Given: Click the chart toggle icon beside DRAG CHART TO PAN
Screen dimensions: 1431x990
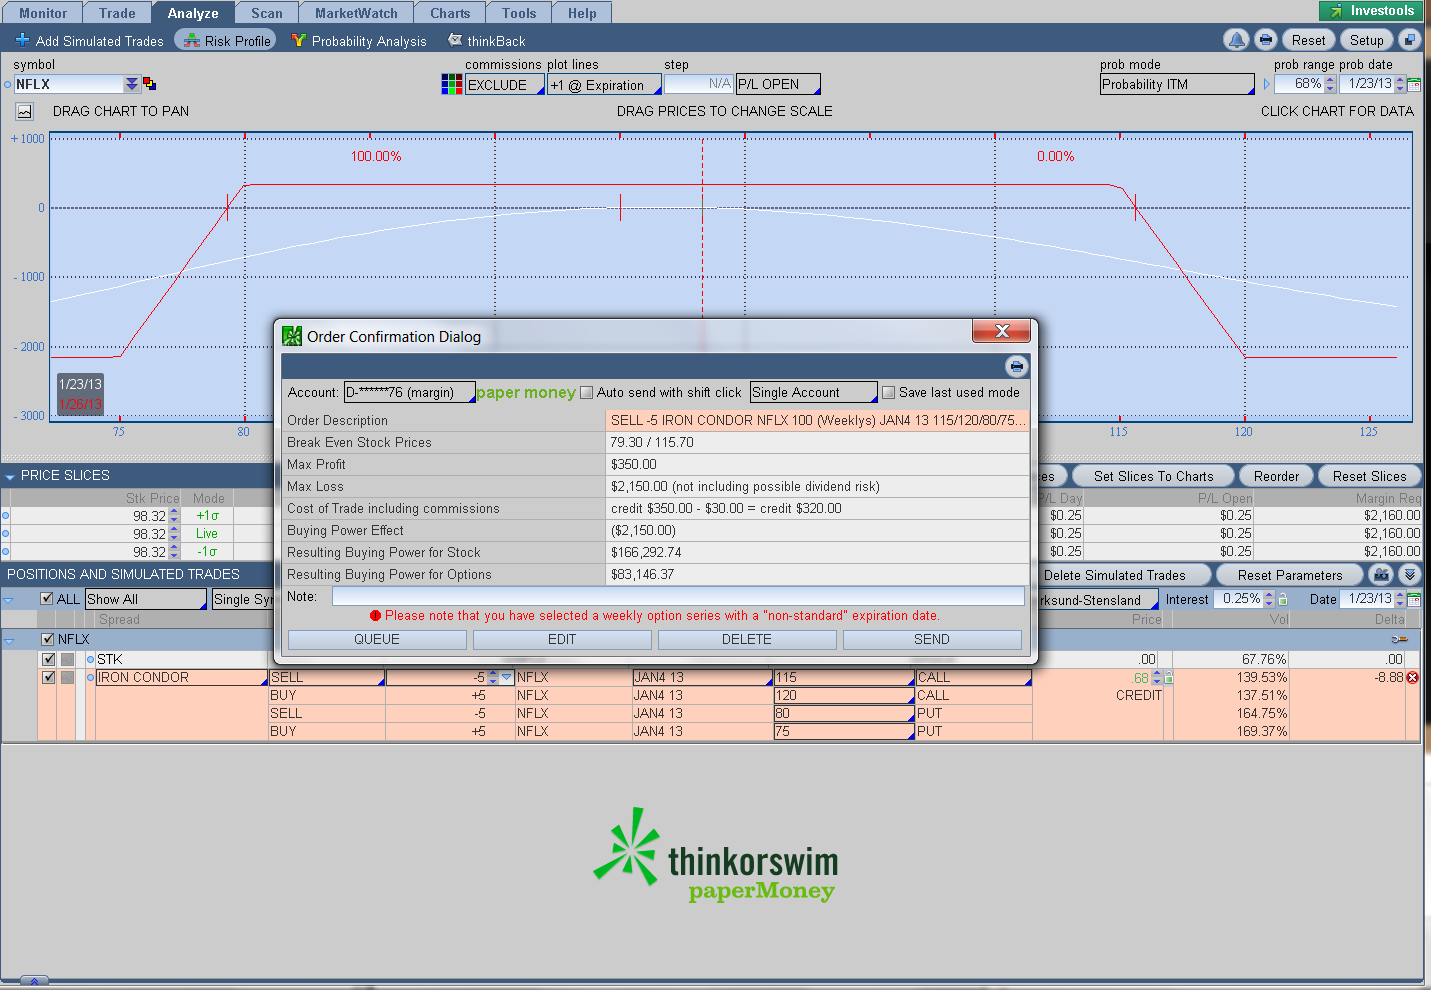Looking at the screenshot, I should click(24, 111).
